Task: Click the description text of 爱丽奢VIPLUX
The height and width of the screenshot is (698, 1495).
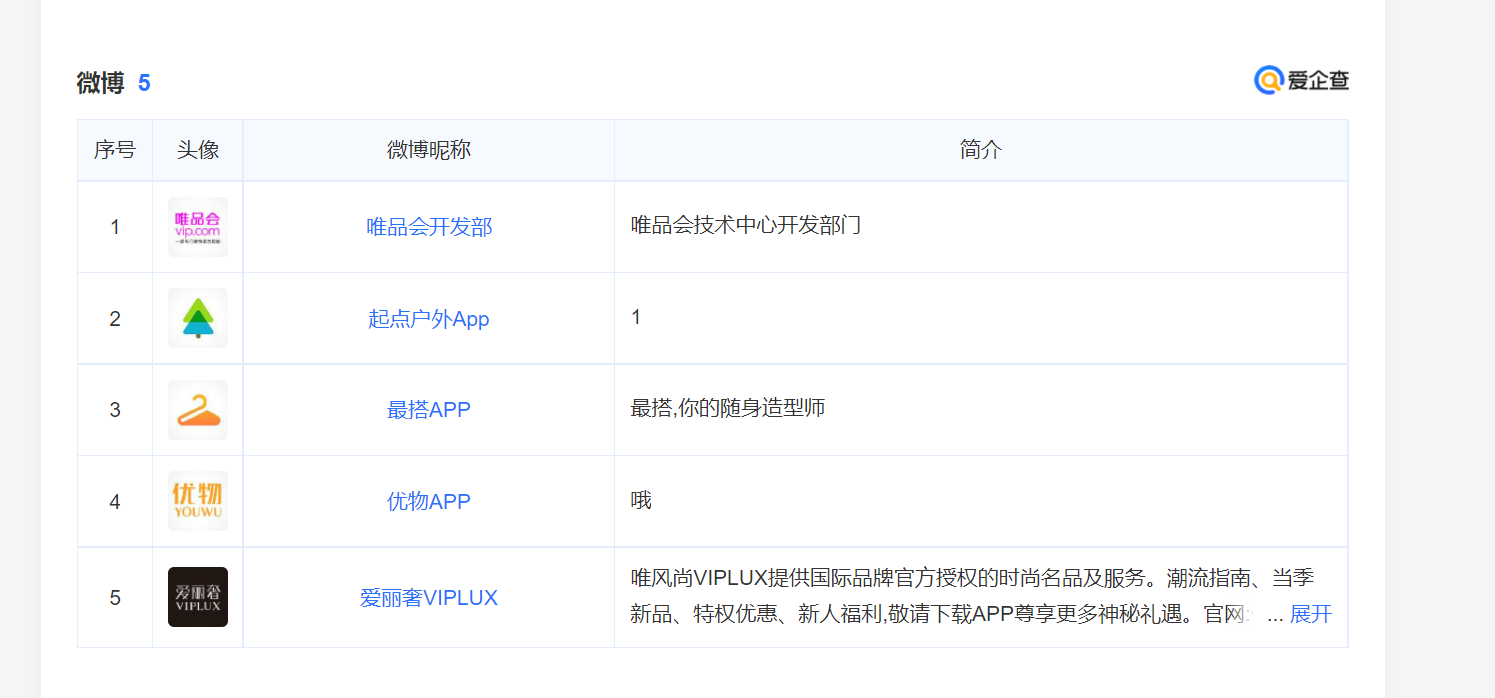Action: tap(972, 596)
